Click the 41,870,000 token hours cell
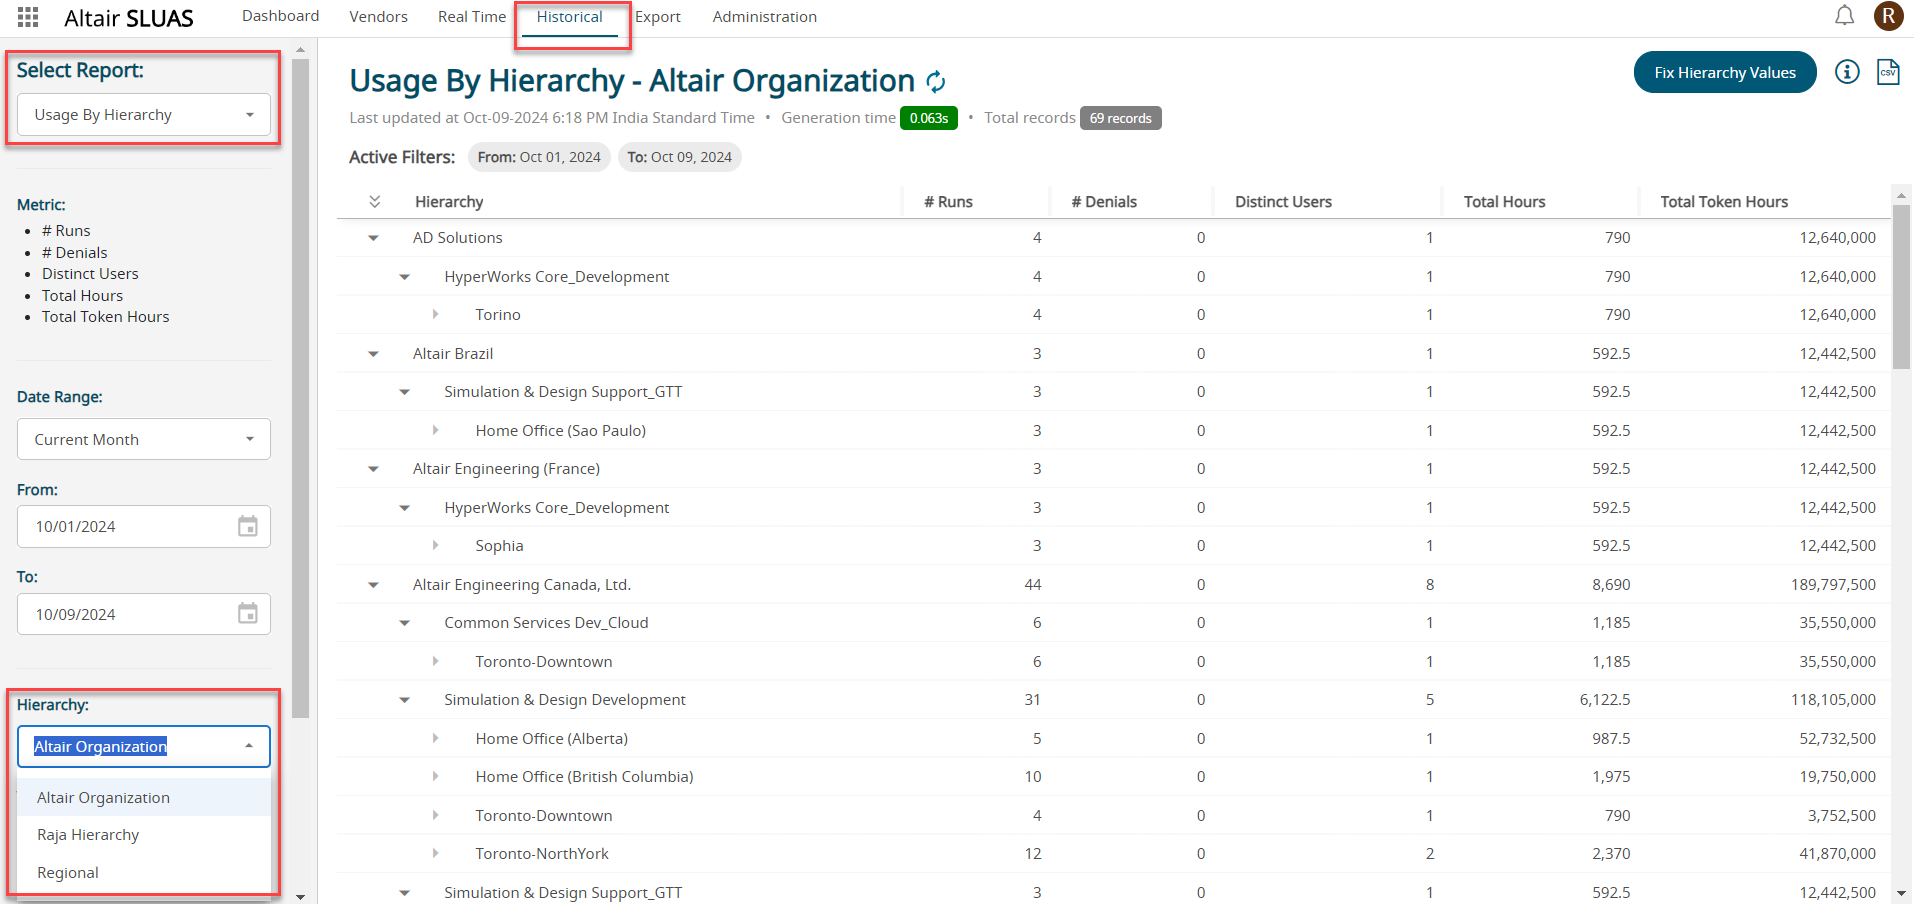Screen dimensions: 1914x904 [x=1838, y=854]
